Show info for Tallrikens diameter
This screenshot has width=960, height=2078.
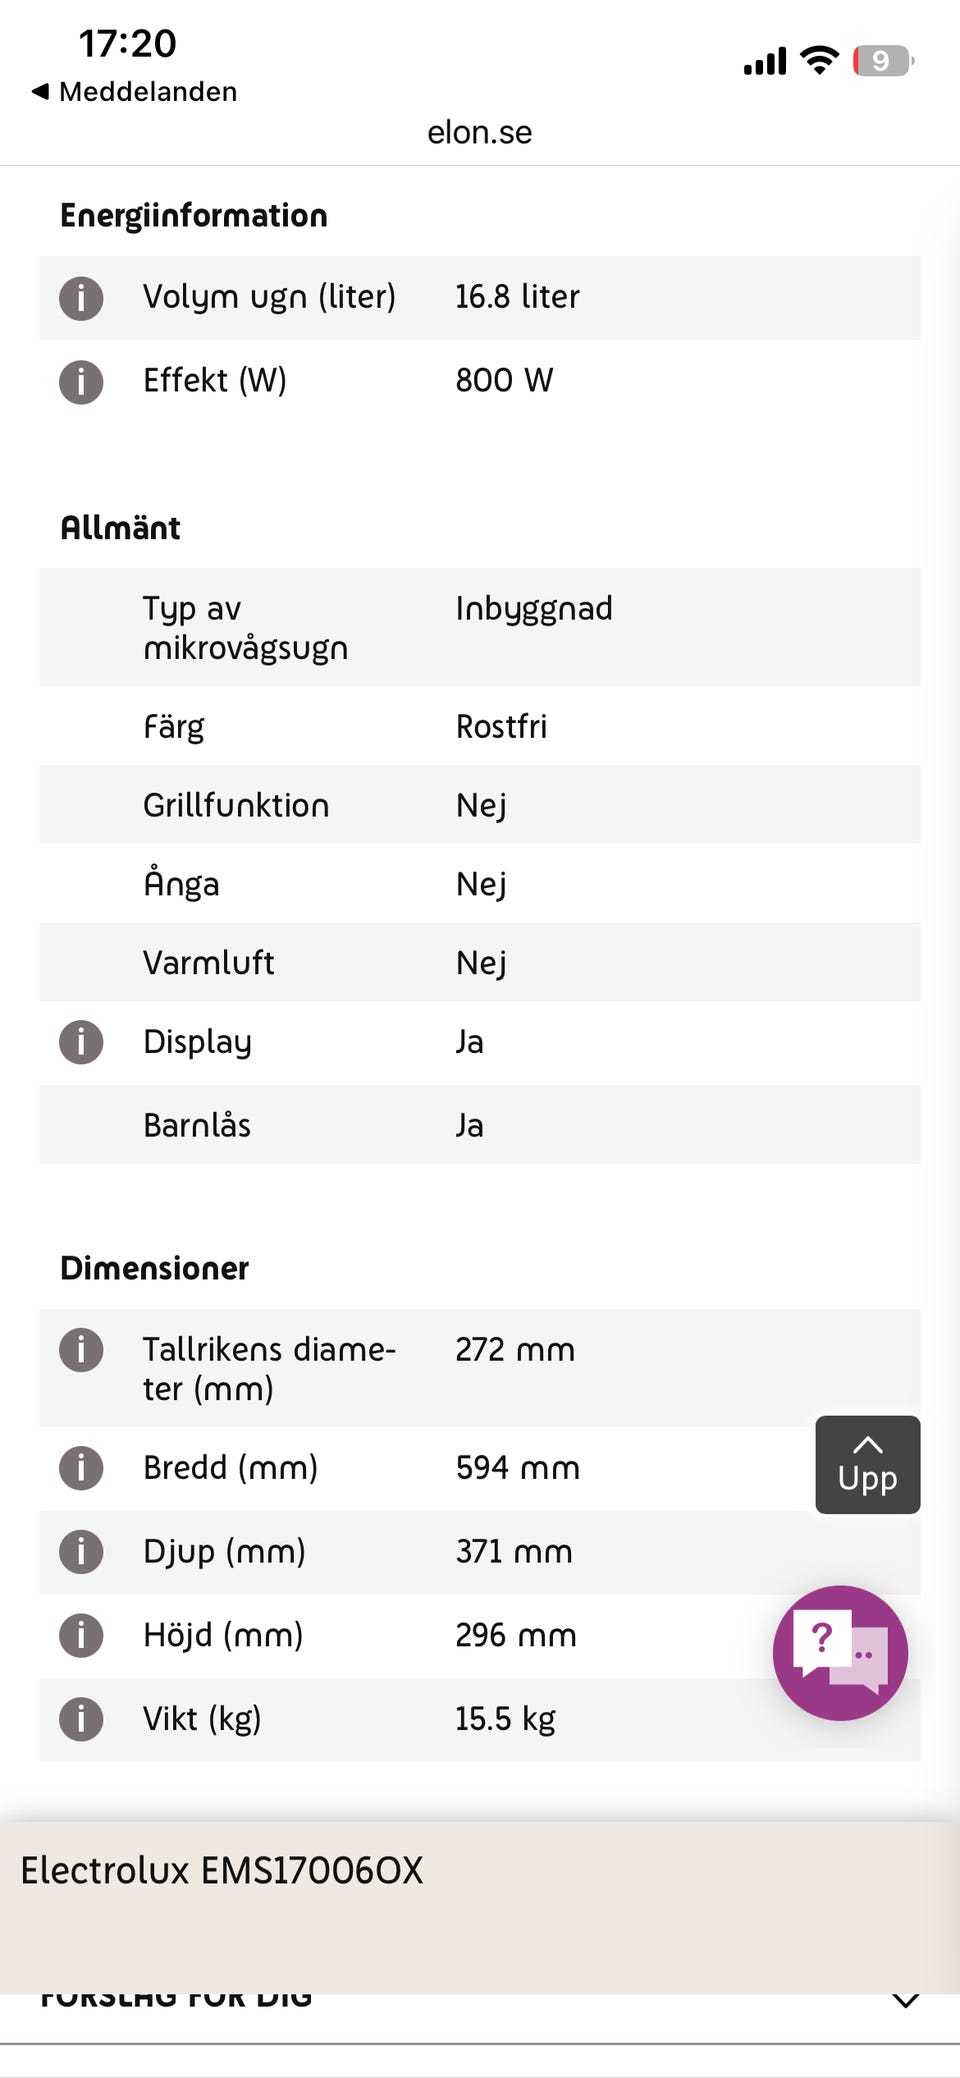click(81, 1350)
